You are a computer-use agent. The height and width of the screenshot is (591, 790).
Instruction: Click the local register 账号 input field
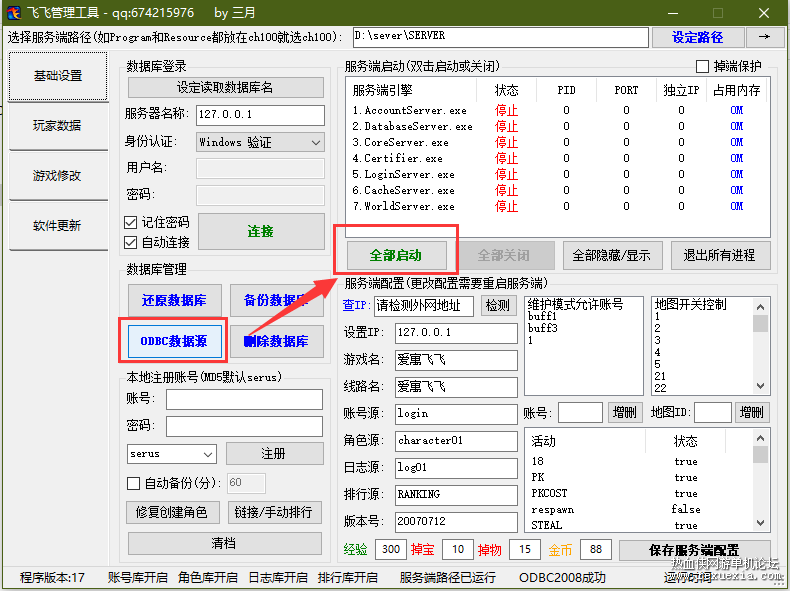[244, 399]
